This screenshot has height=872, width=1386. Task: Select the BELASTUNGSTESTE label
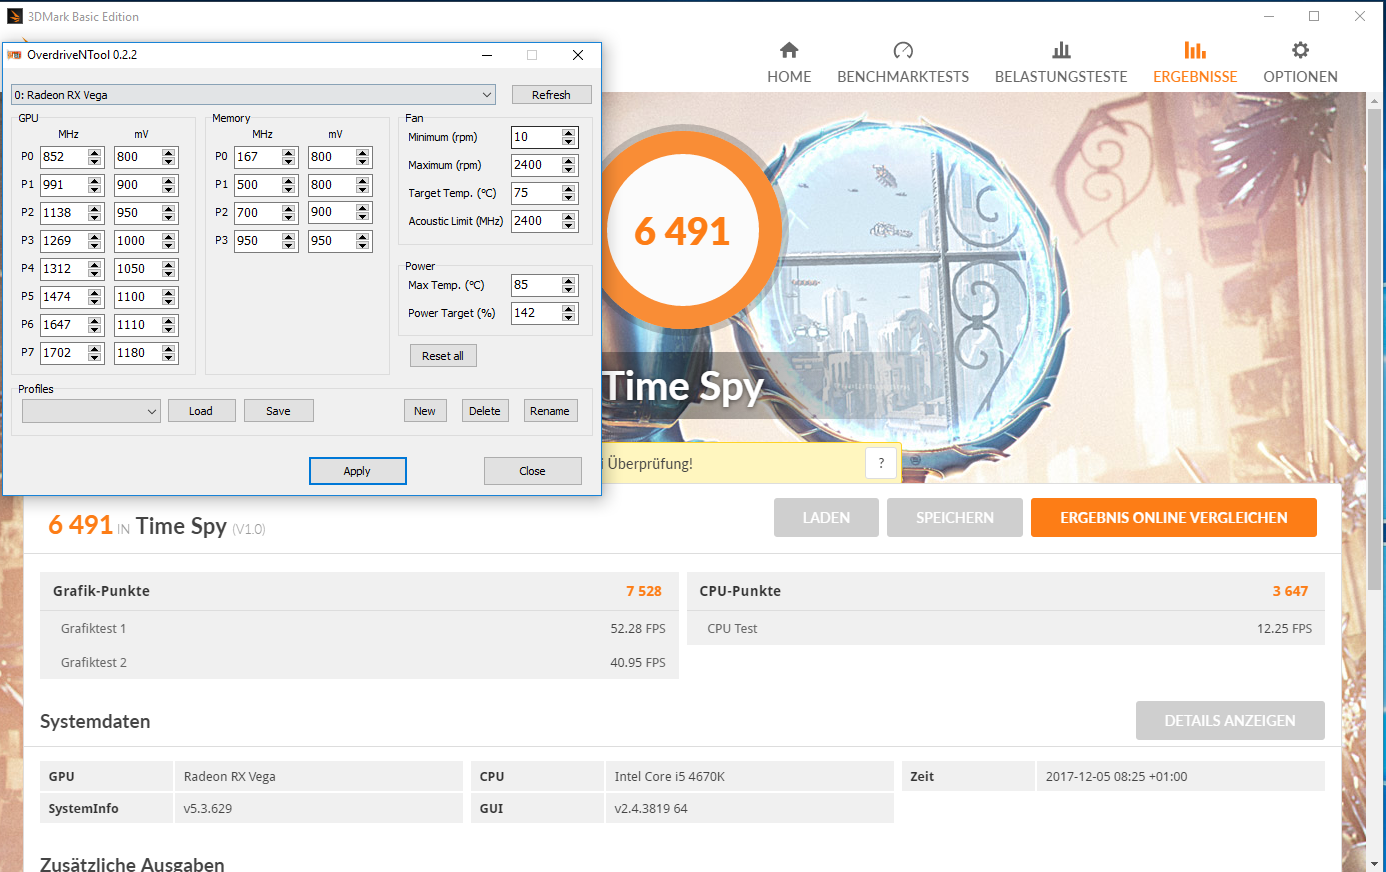click(1061, 77)
